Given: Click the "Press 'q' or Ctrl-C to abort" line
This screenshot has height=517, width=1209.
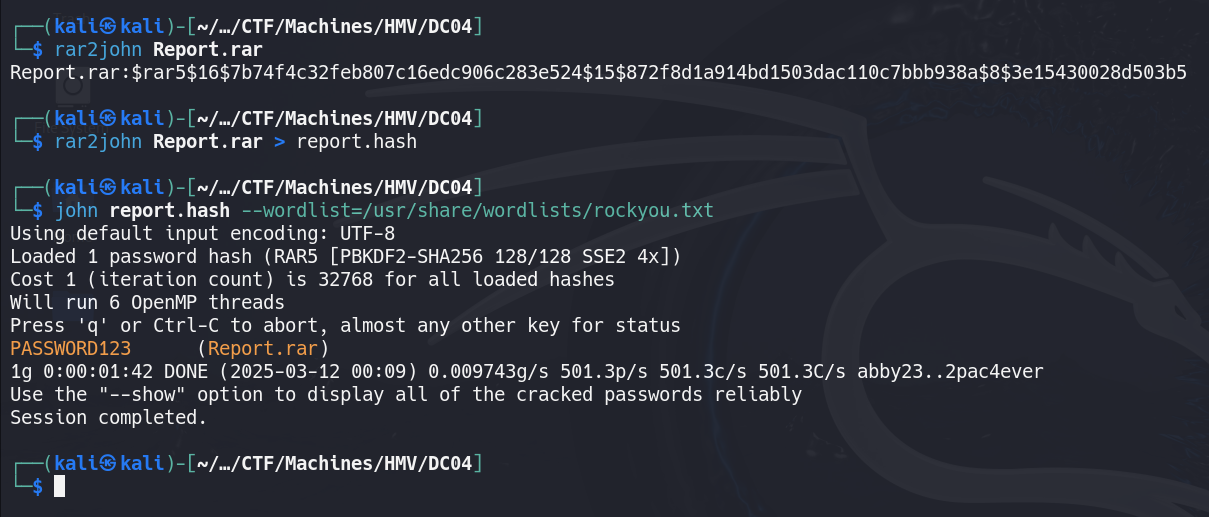Looking at the screenshot, I should (x=345, y=326).
